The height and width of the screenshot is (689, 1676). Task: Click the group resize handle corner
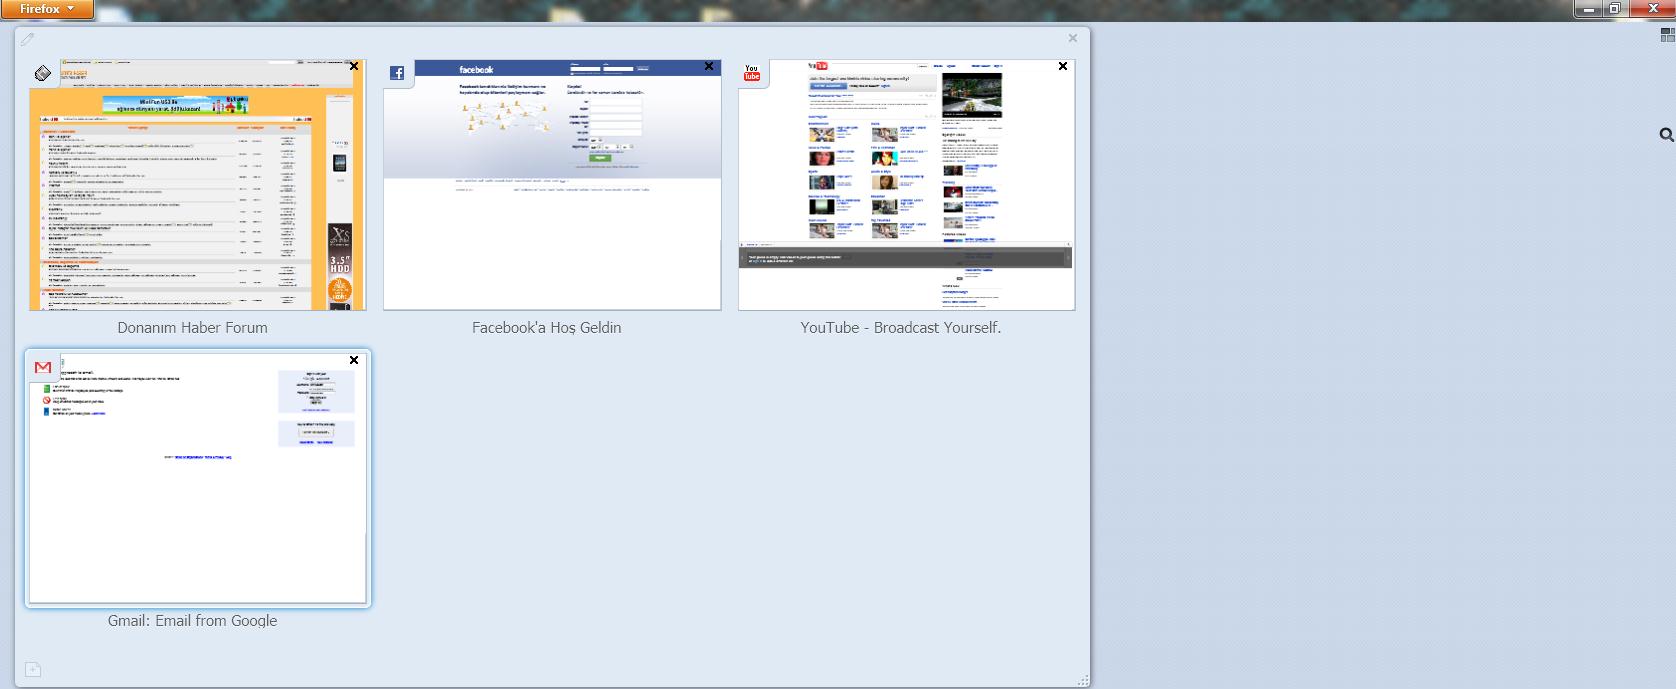click(x=1083, y=680)
